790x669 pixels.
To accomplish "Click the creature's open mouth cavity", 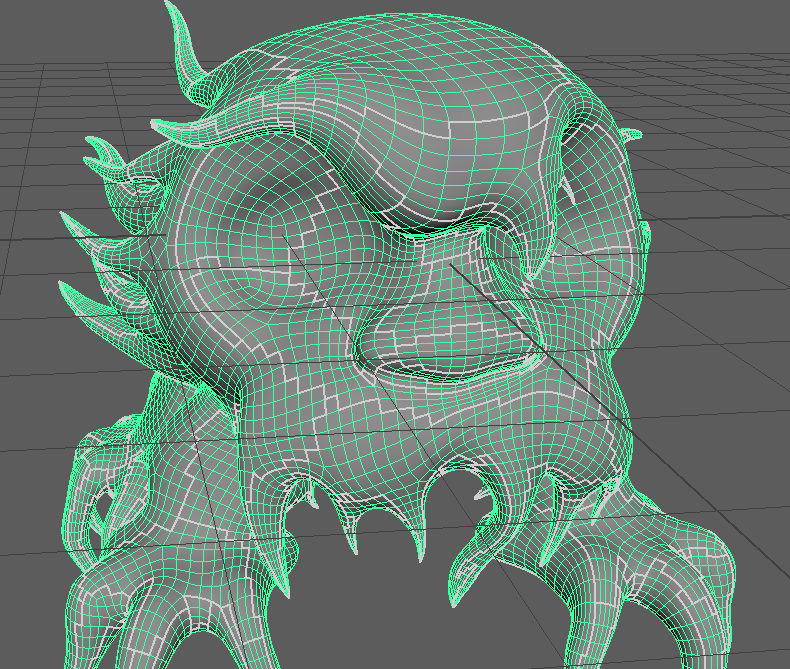I will point(440,345).
